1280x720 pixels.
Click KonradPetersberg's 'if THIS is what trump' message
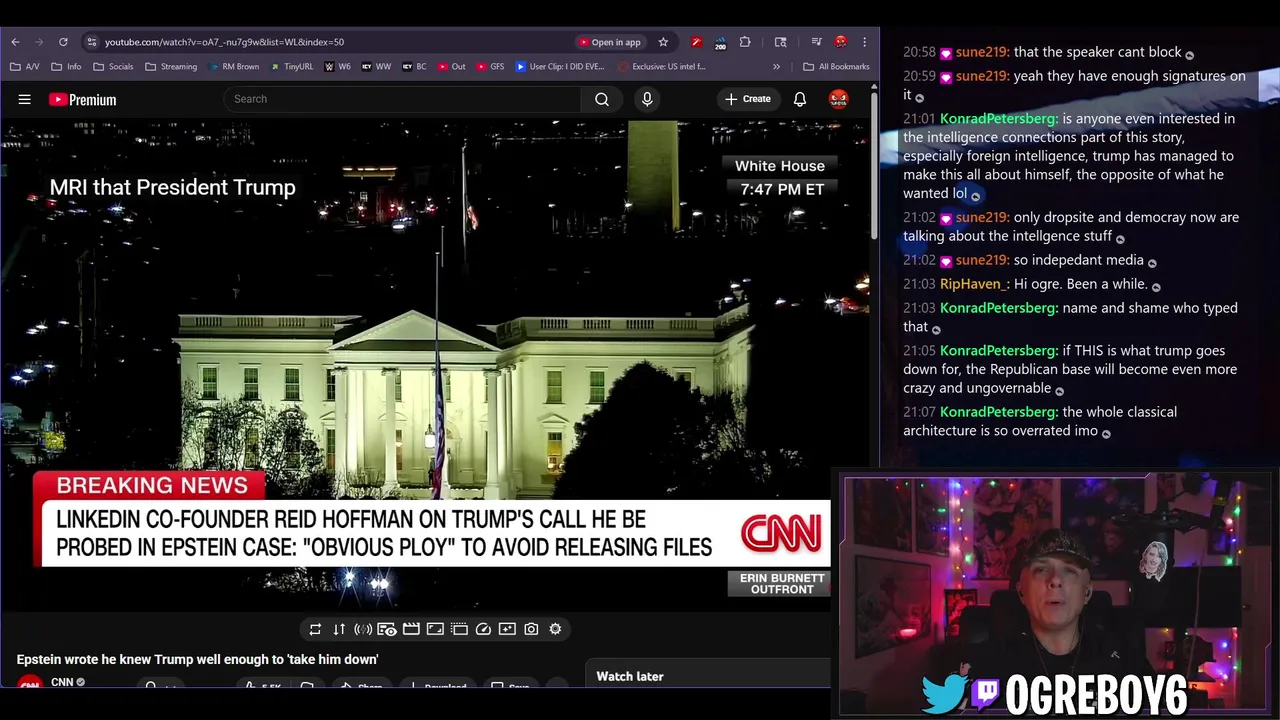click(x=1070, y=369)
